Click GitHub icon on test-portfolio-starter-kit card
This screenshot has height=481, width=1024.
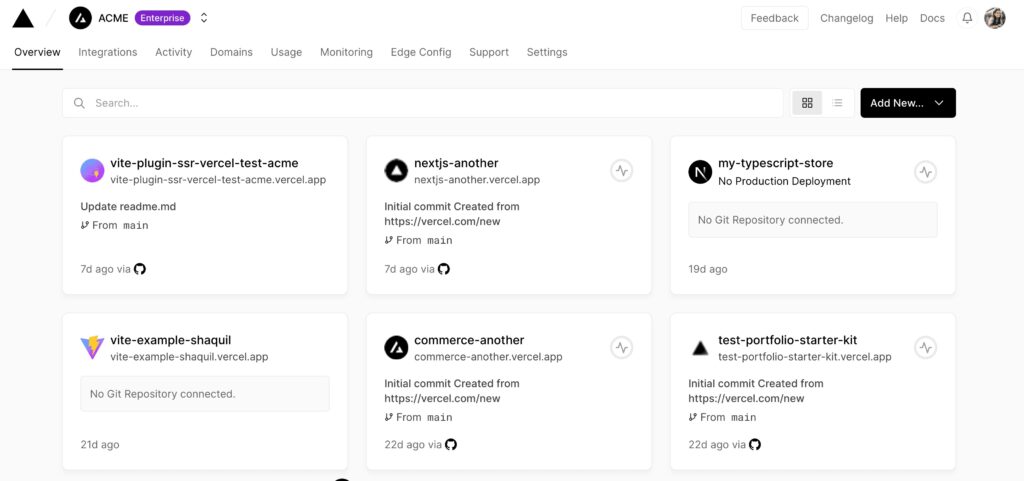coord(755,444)
